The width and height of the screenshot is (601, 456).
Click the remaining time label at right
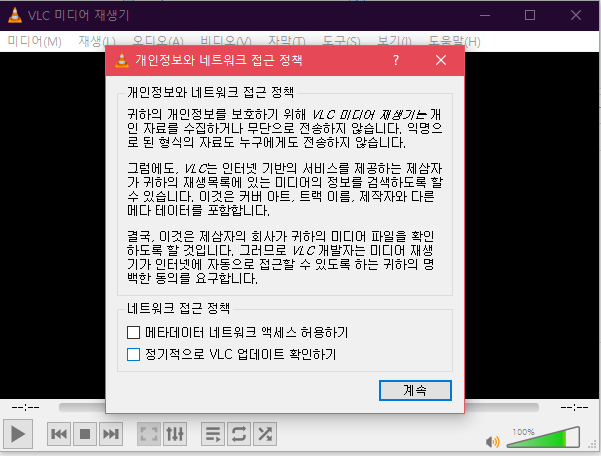[x=574, y=407]
